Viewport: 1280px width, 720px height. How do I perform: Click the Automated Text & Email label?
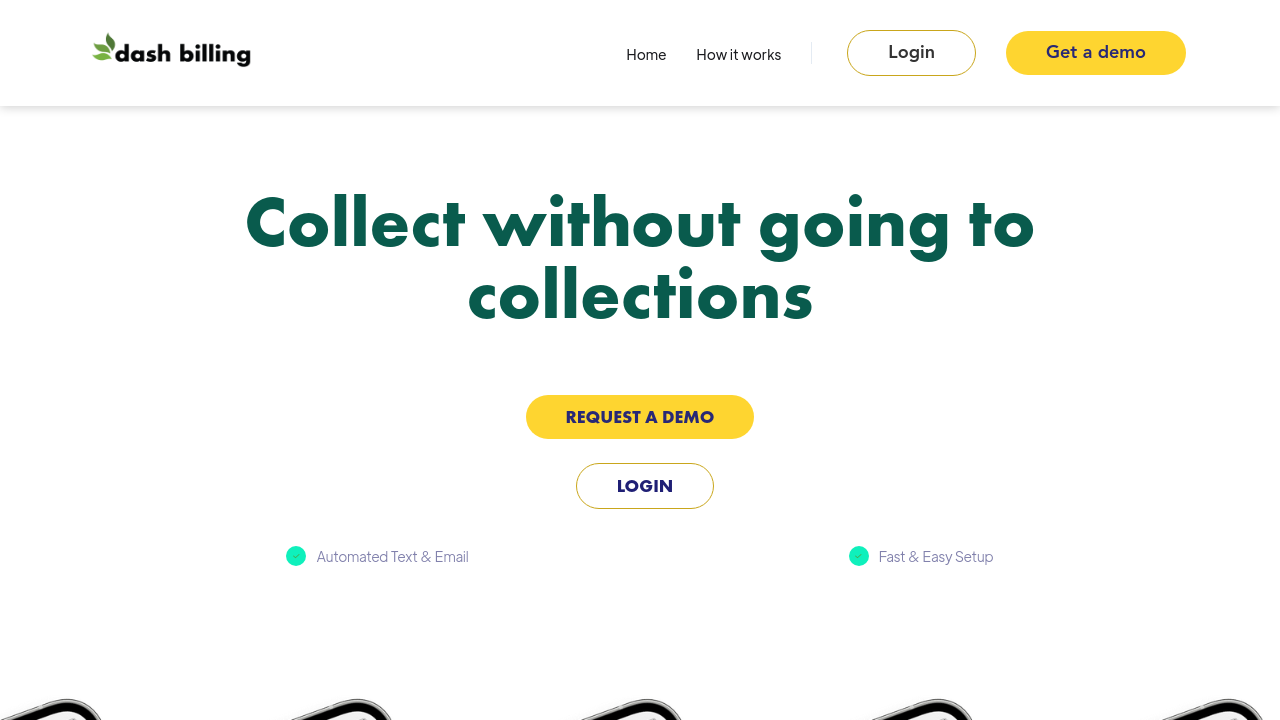click(x=392, y=557)
